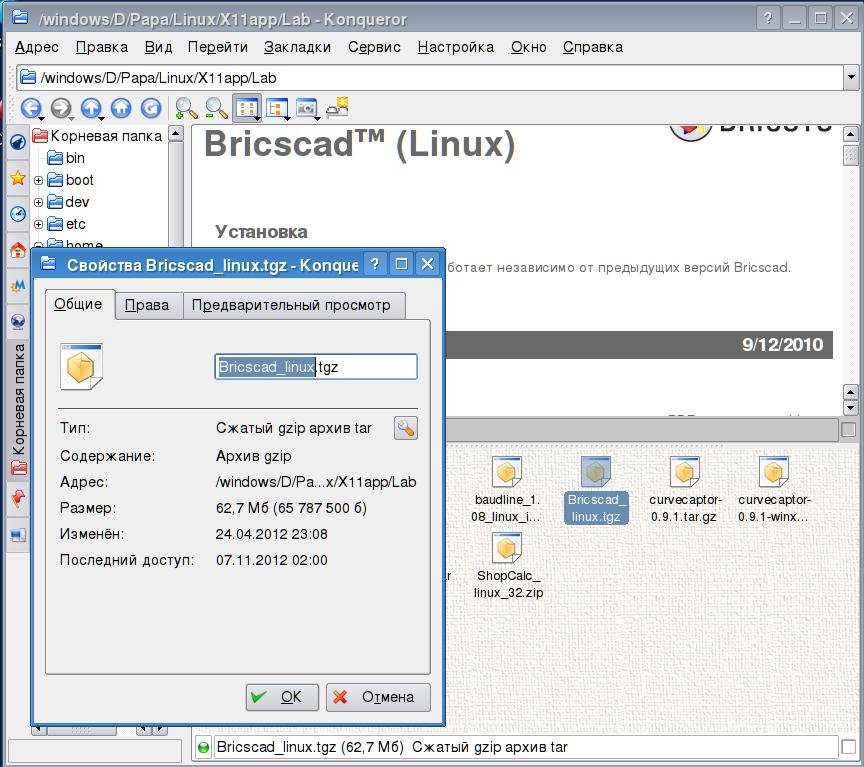Switch to tree view mode
864x767 pixels.
point(277,108)
